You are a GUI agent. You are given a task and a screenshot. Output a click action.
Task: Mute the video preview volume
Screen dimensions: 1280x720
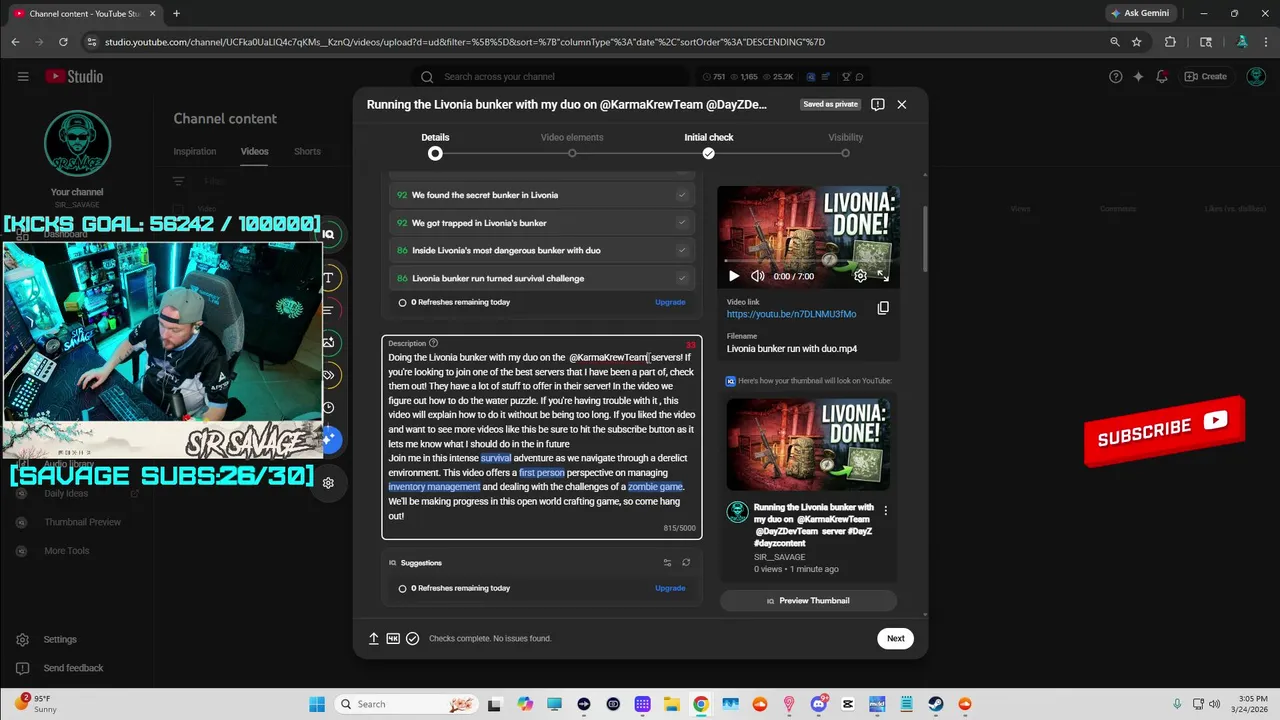(x=758, y=276)
